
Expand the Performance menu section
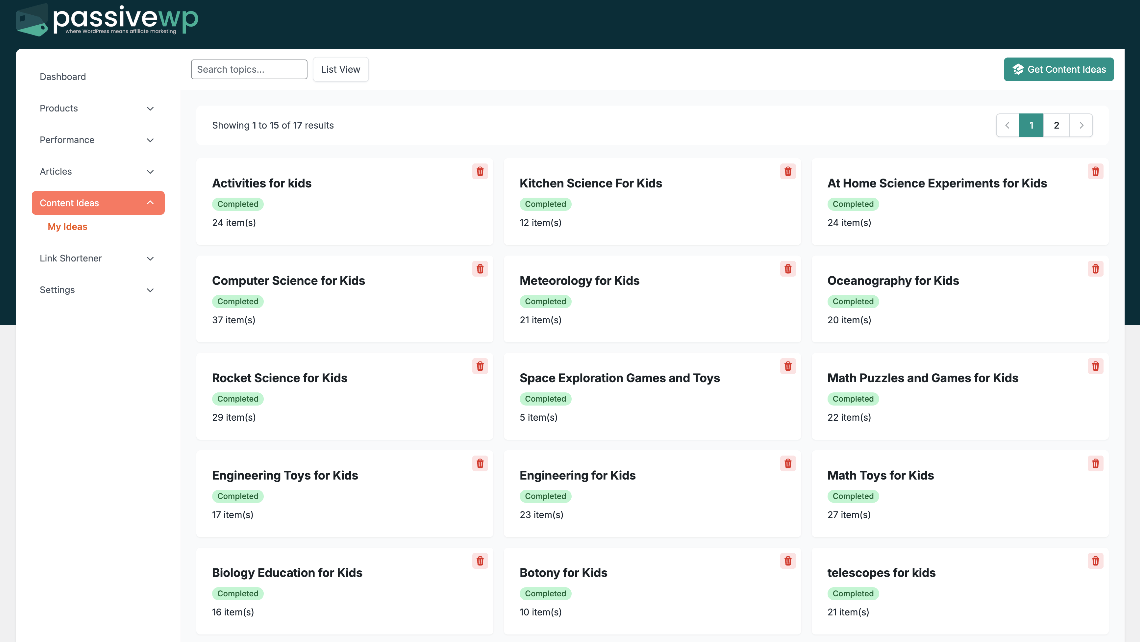[97, 140]
